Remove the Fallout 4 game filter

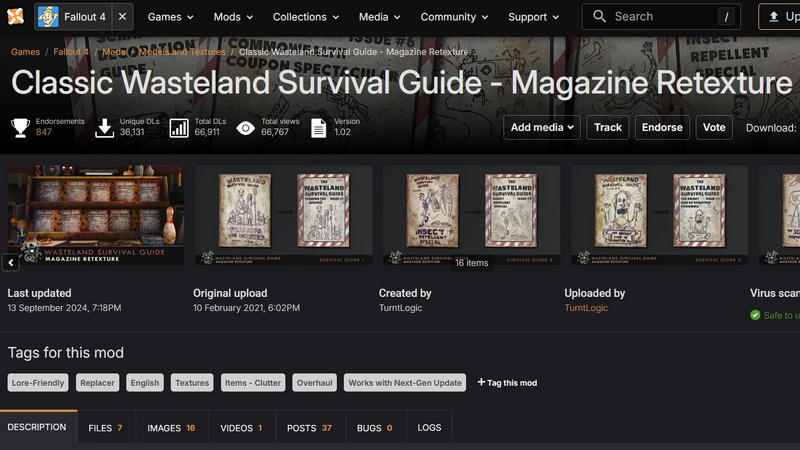coord(122,17)
